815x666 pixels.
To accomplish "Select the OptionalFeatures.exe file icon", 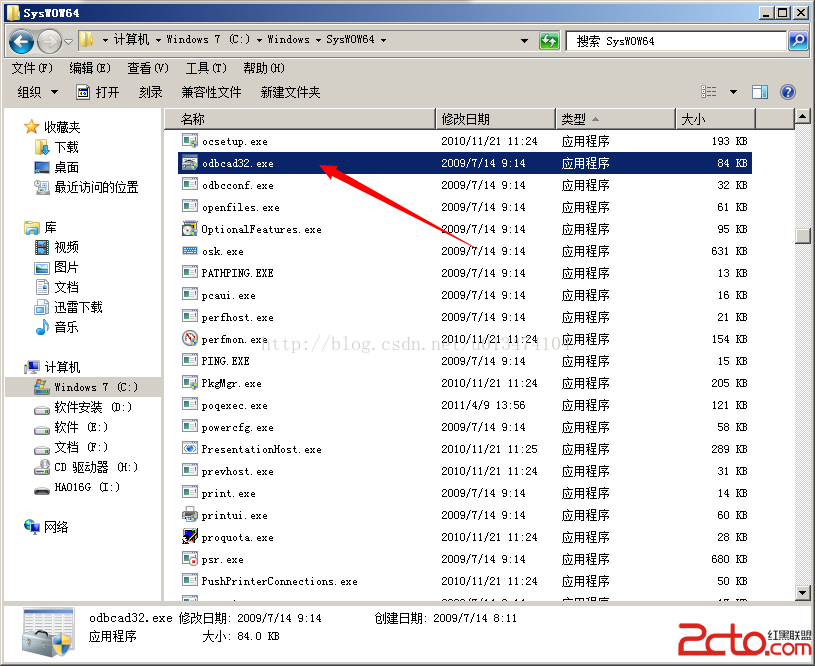I will click(x=190, y=229).
